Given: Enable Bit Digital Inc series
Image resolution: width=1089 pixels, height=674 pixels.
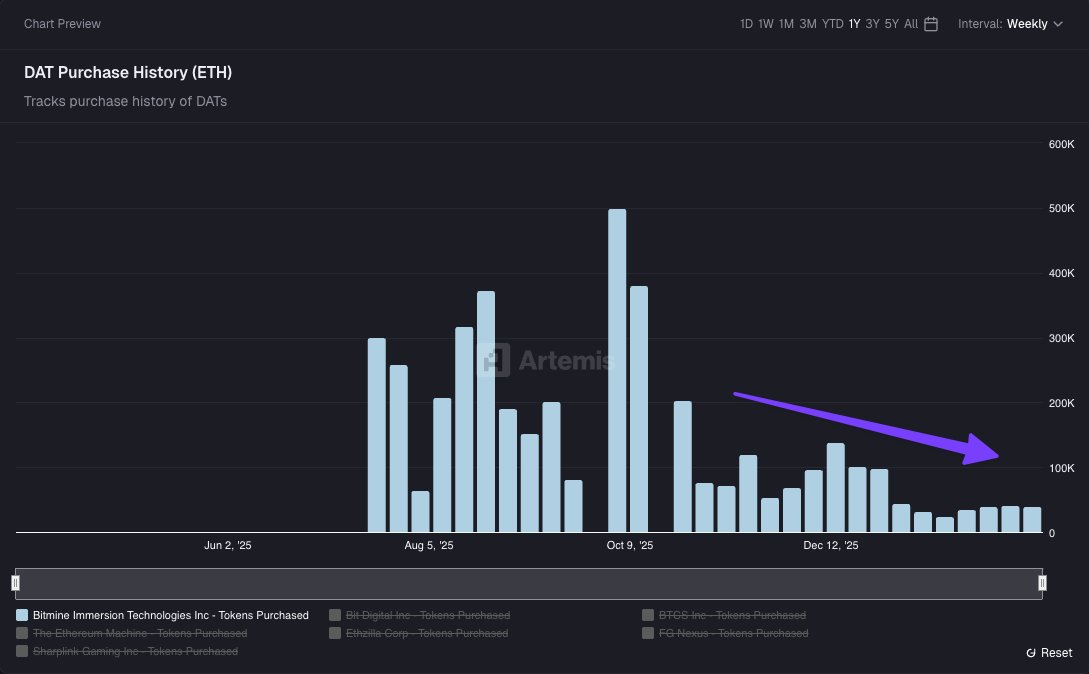Looking at the screenshot, I should tap(427, 616).
